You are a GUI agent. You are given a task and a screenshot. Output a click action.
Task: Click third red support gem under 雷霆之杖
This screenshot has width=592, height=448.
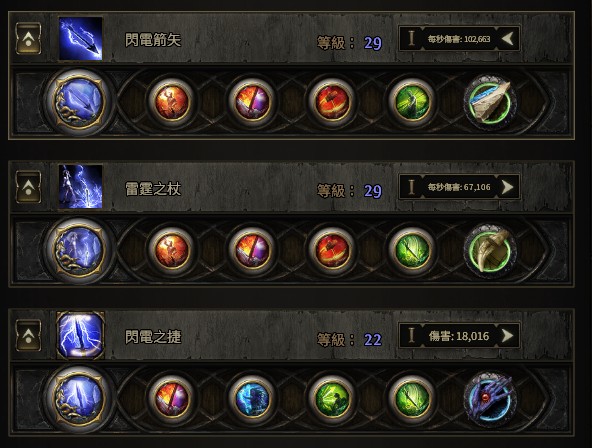(332, 249)
